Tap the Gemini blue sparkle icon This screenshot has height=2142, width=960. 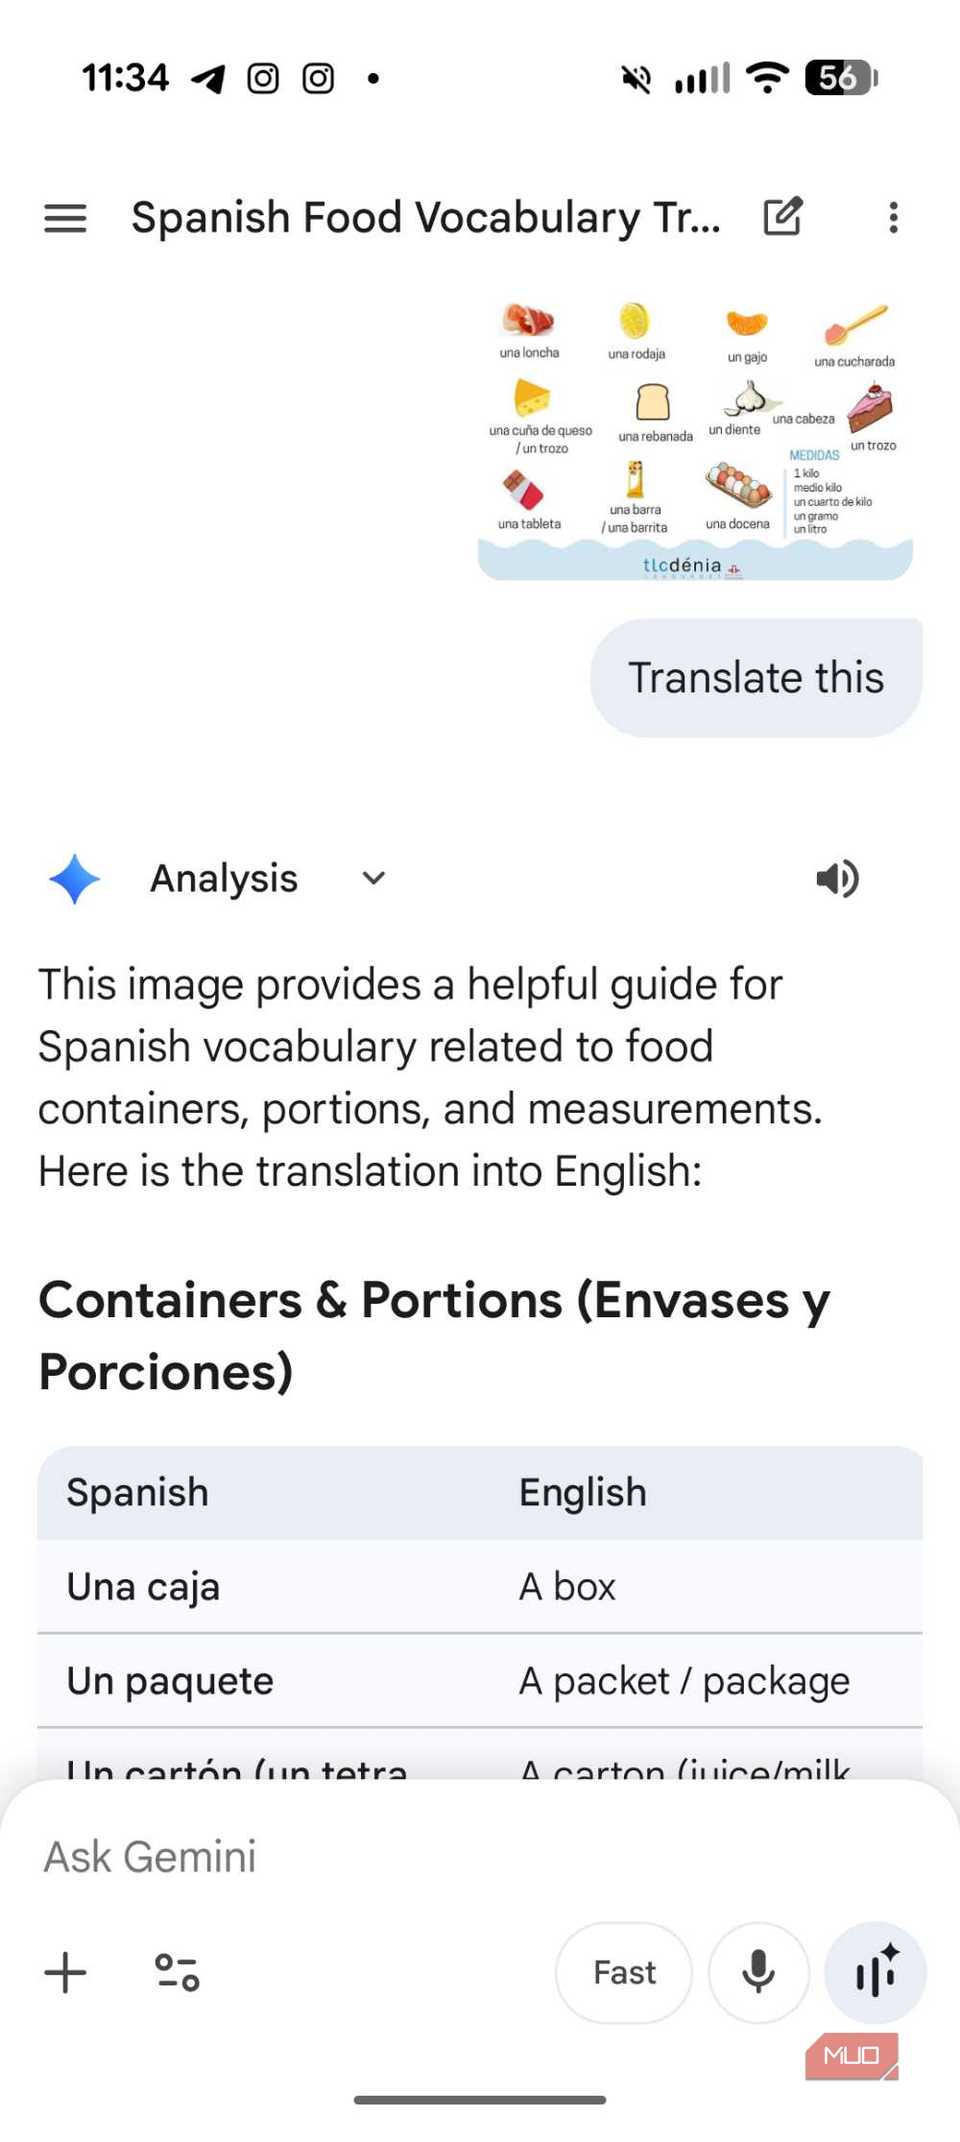(74, 879)
